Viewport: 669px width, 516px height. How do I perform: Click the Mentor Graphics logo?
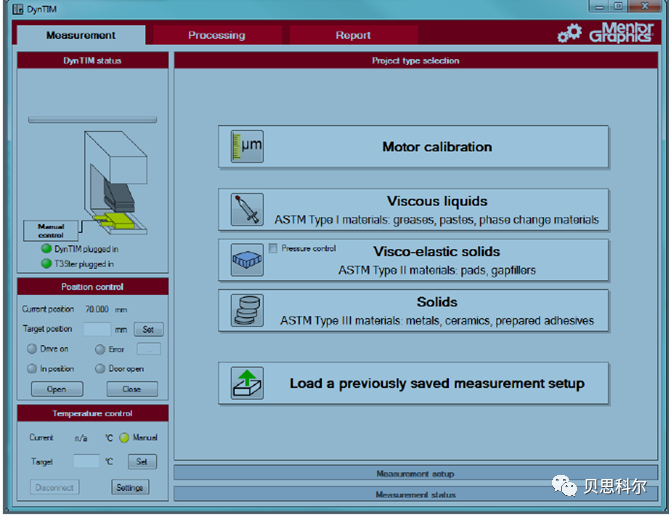(621, 32)
